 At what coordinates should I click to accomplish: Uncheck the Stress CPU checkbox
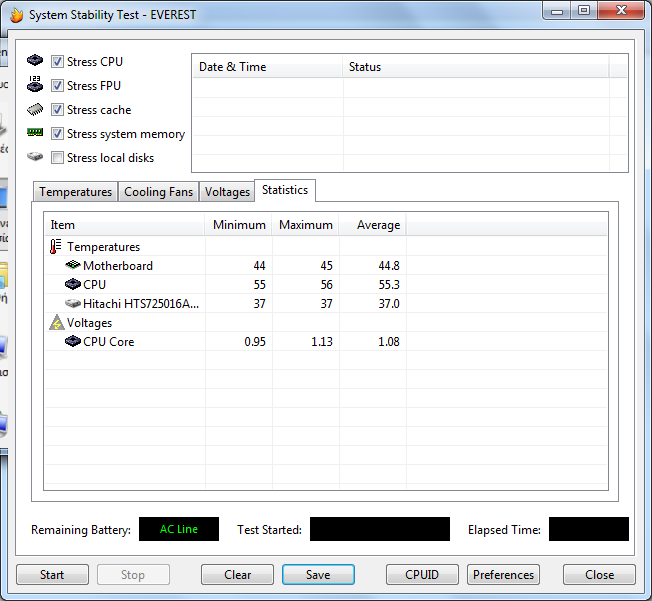tap(57, 62)
